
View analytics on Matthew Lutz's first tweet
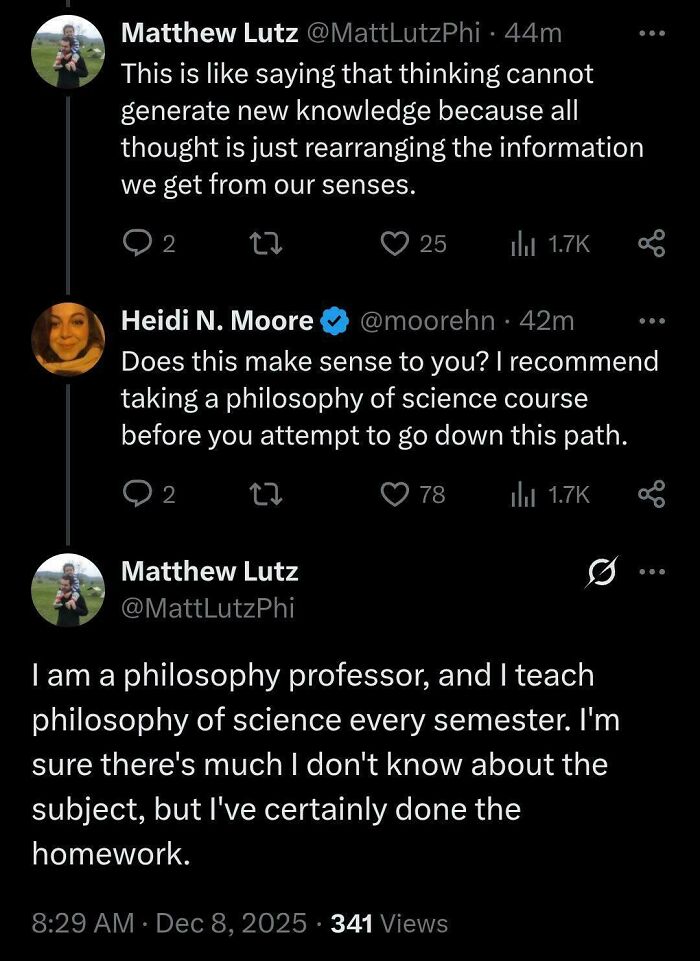pos(522,243)
